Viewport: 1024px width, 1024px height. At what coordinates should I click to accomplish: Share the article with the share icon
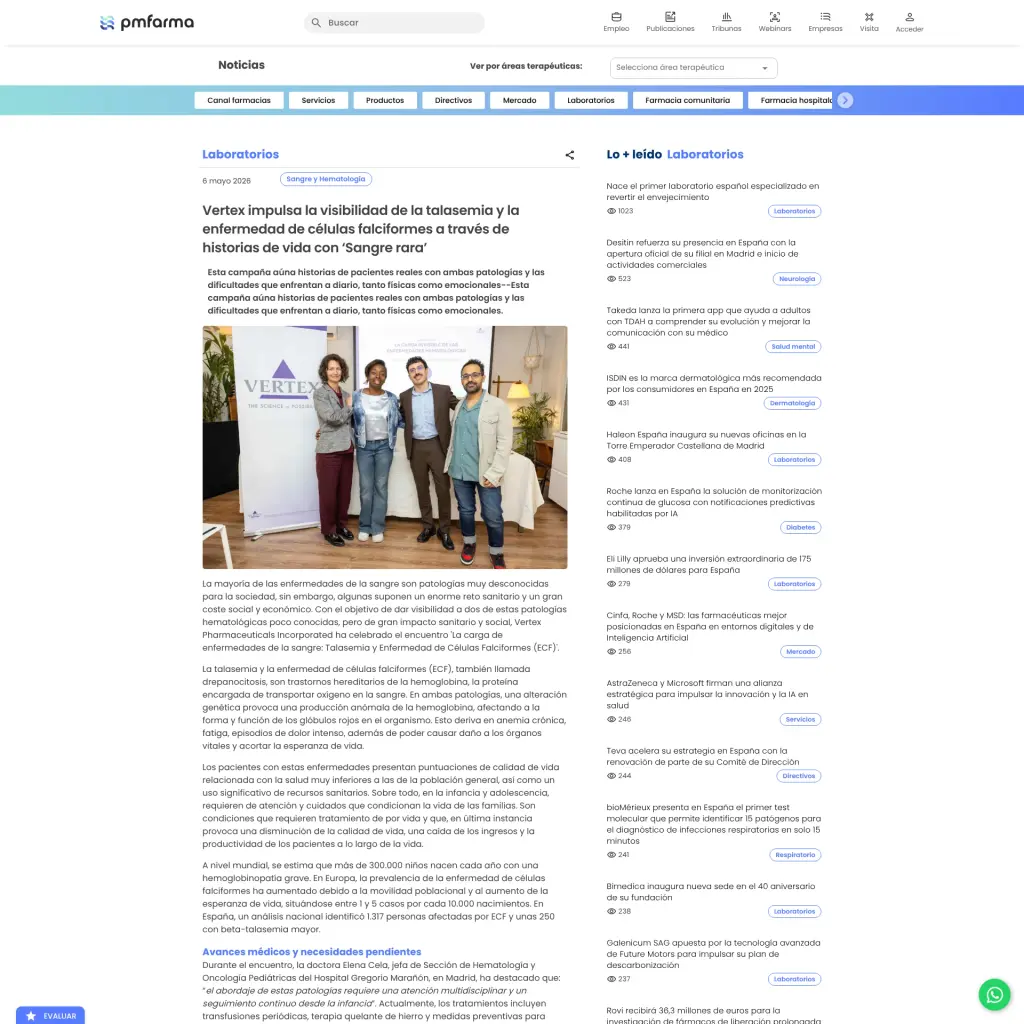click(569, 155)
